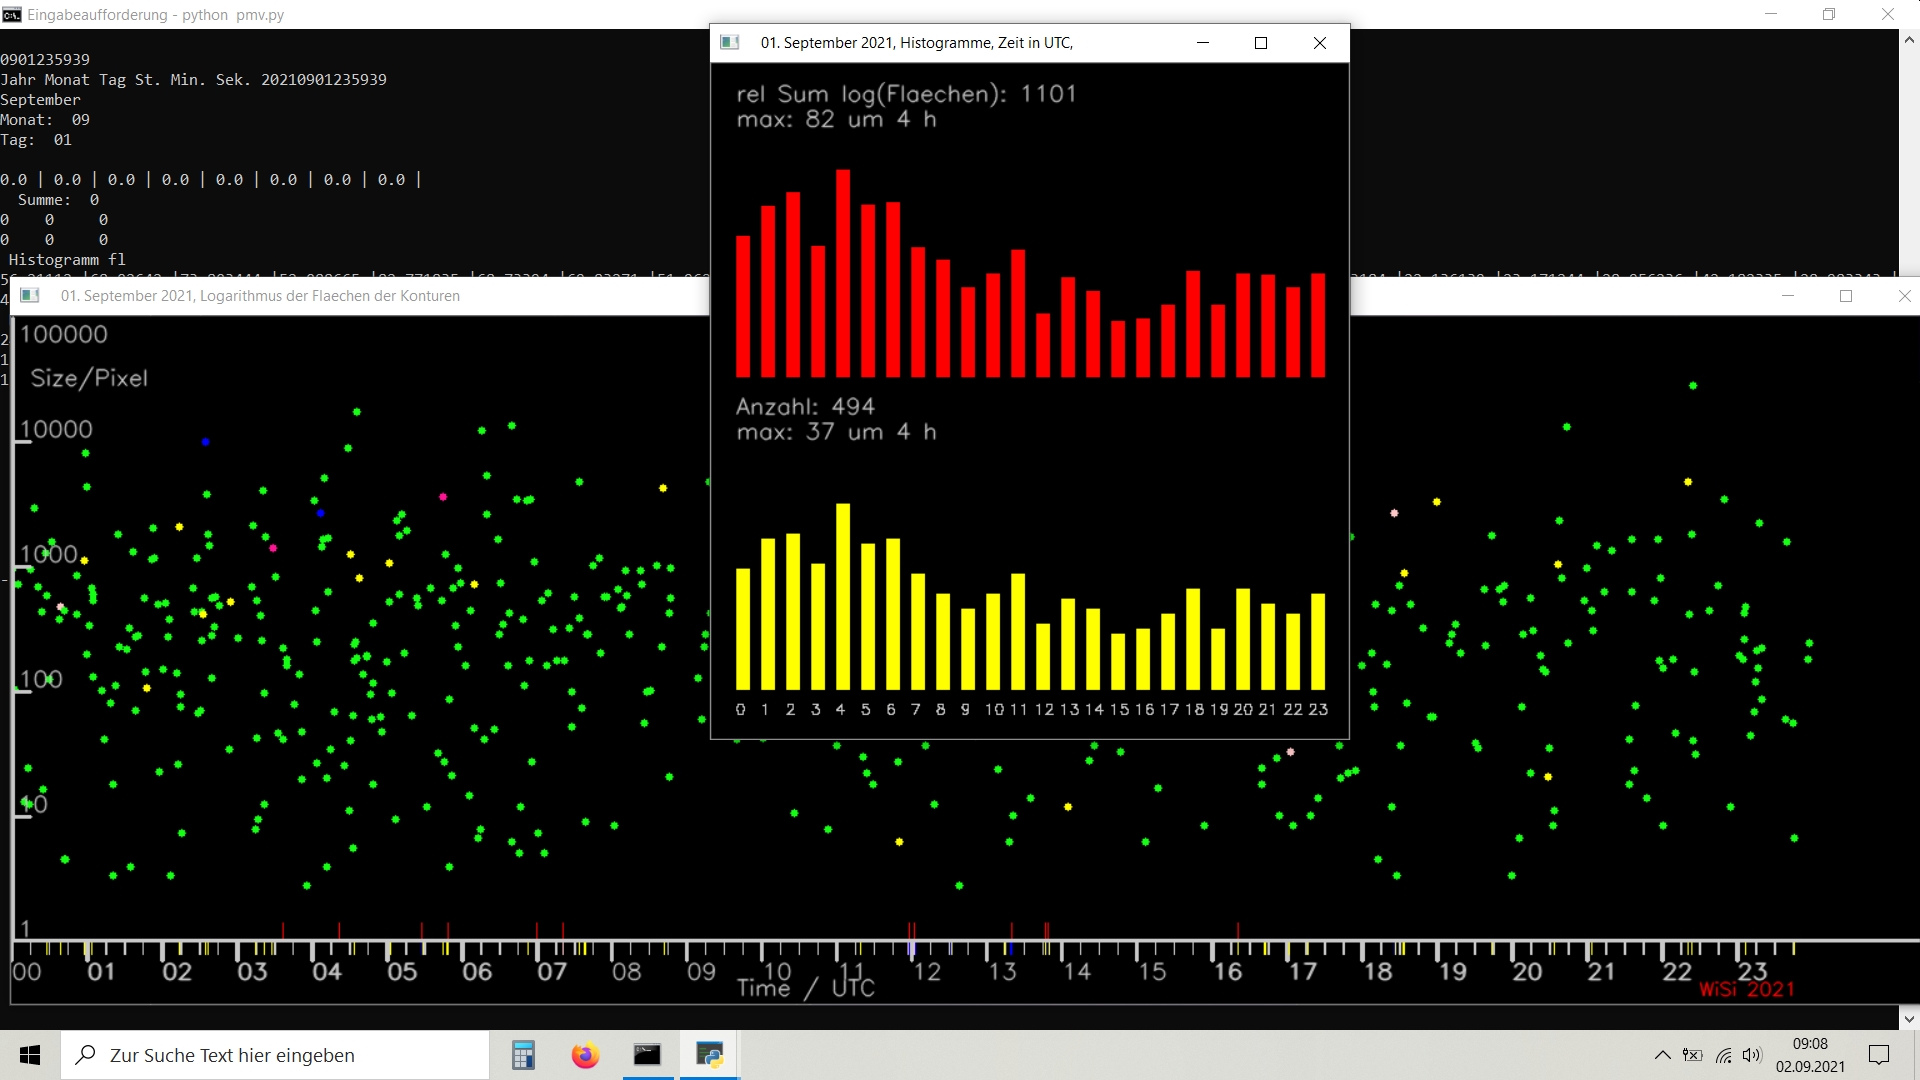Open the Konturen plot window's system icon
1920x1080 pixels.
tap(30, 295)
